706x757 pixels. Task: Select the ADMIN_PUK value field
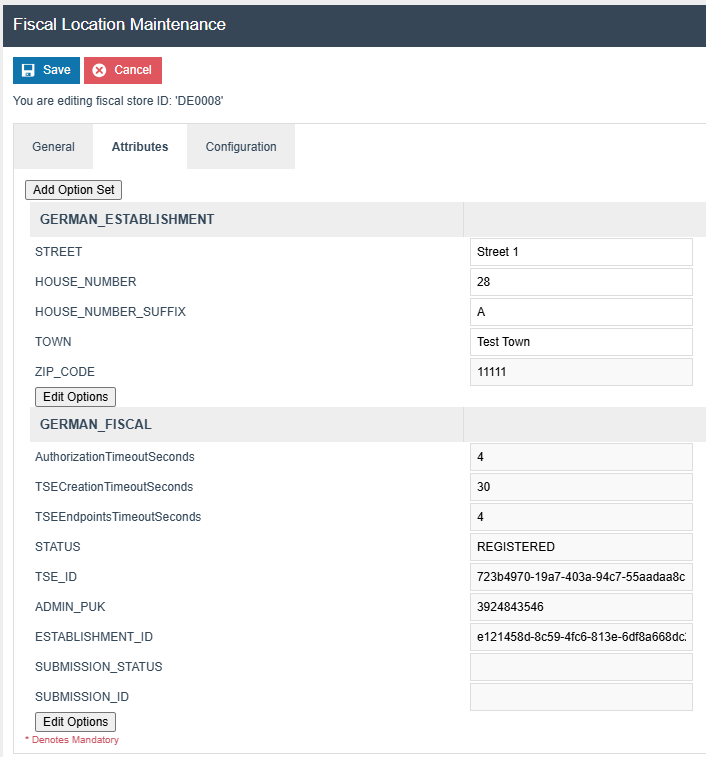tap(581, 607)
